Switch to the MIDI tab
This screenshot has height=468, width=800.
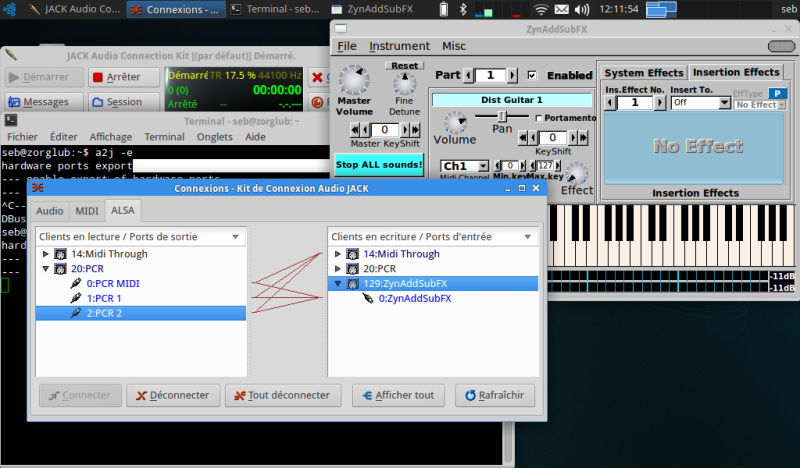87,211
